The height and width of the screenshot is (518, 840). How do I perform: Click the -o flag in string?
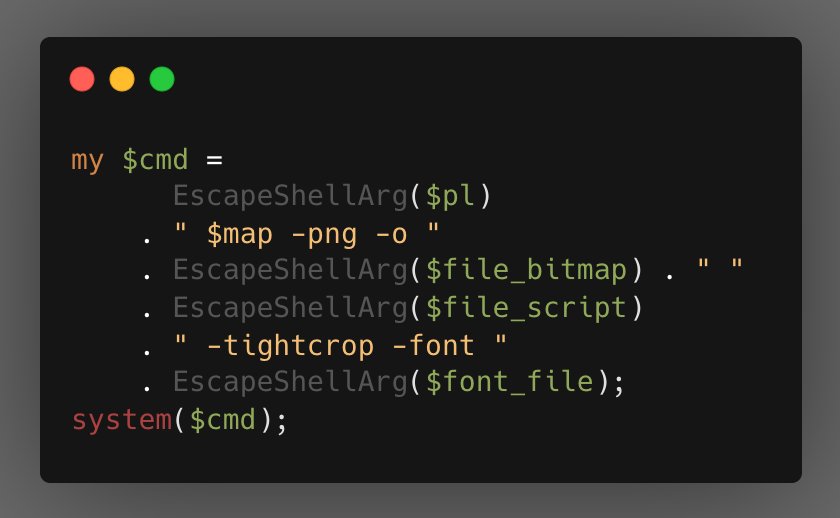(x=392, y=235)
